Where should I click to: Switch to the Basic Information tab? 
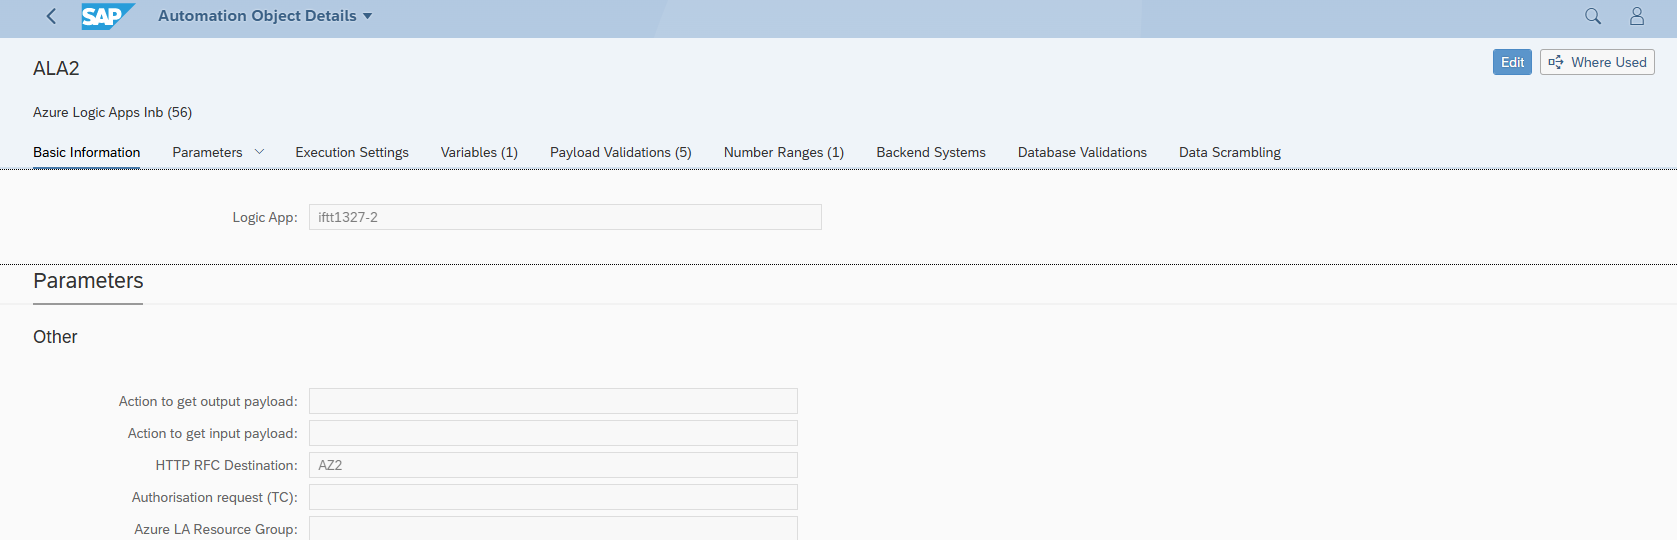[86, 152]
